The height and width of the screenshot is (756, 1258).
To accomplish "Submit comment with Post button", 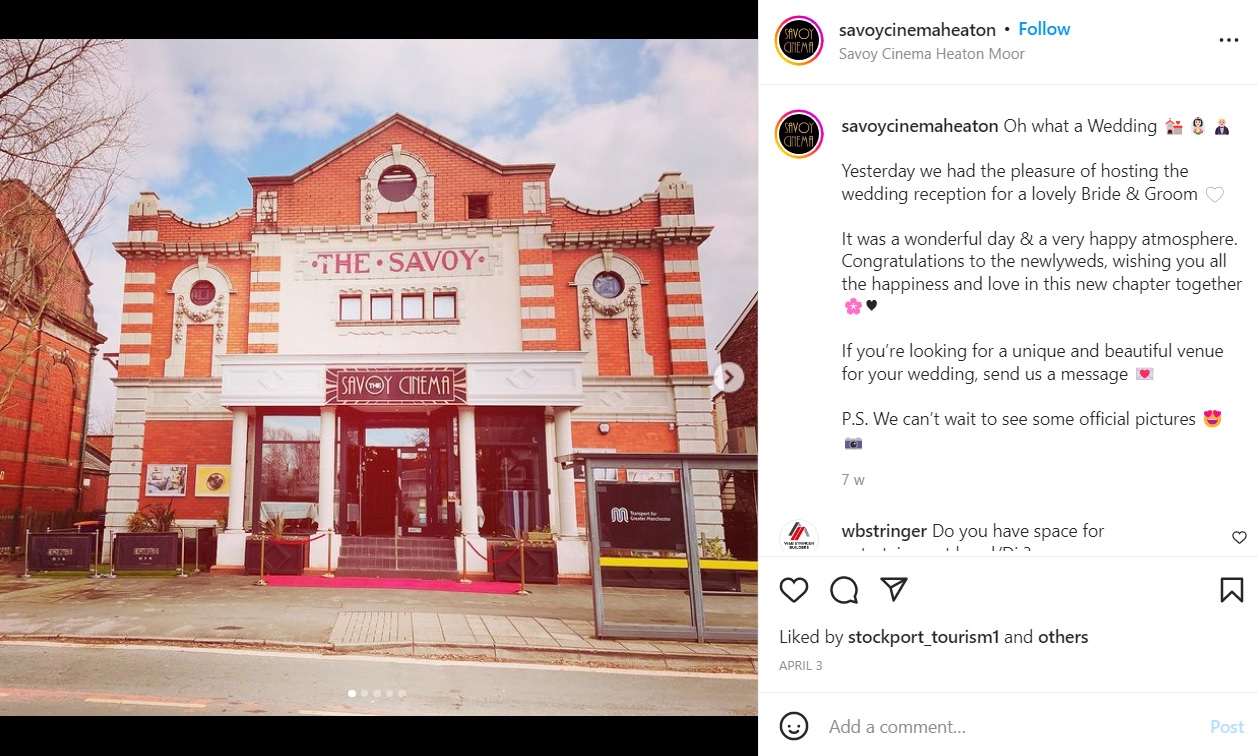I will pyautogui.click(x=1227, y=727).
